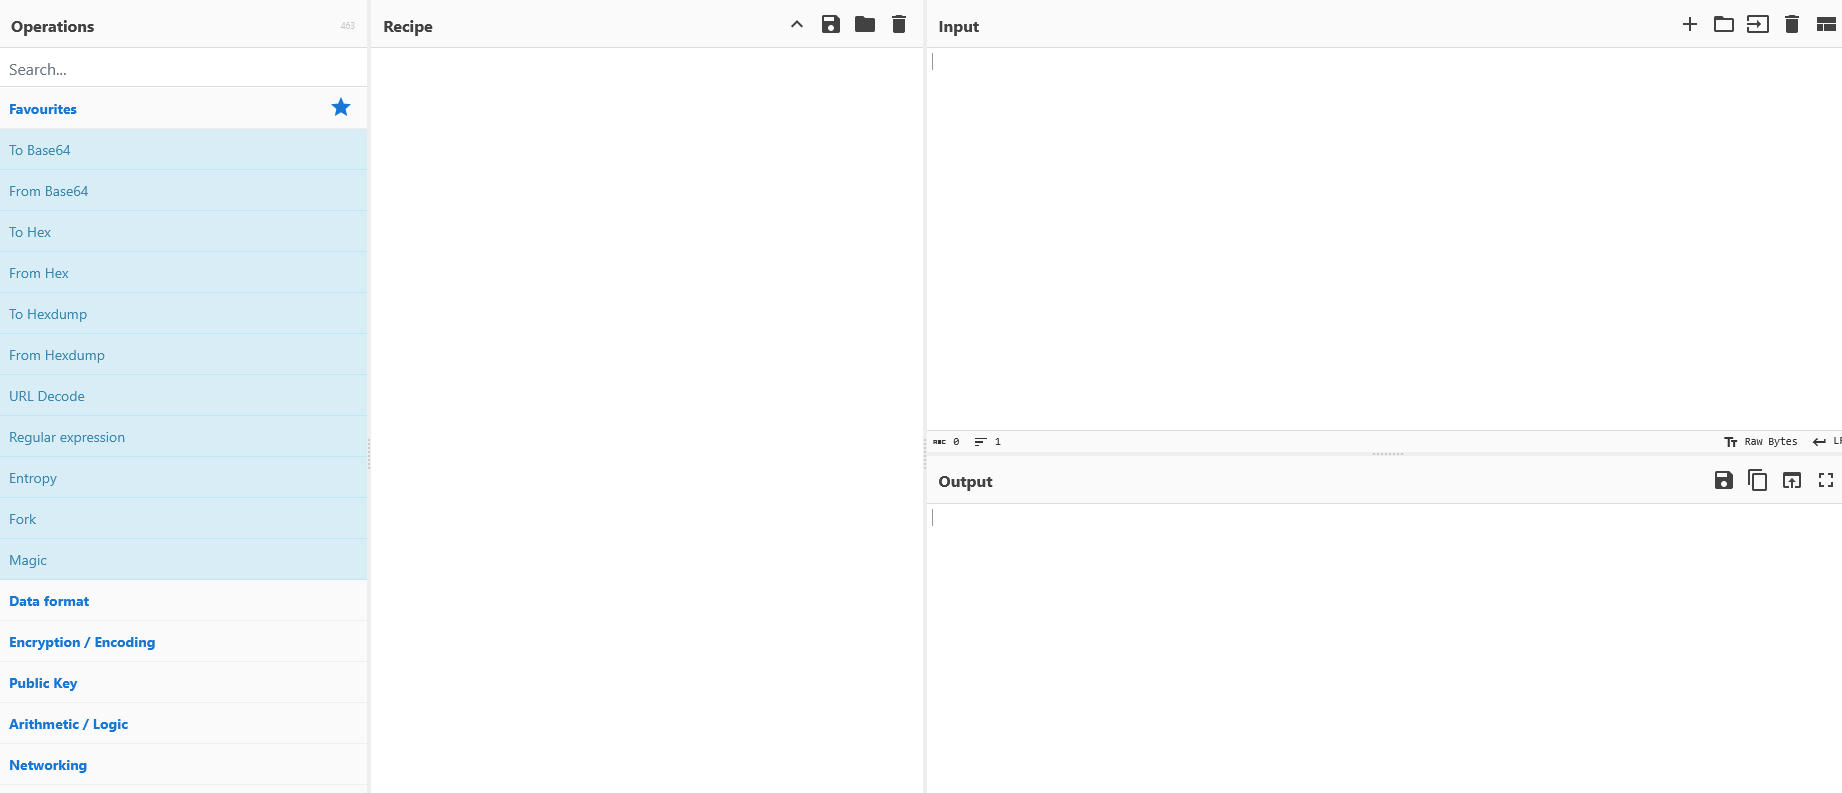The height and width of the screenshot is (793, 1842).
Task: Expand the Data format category
Action: 49,601
